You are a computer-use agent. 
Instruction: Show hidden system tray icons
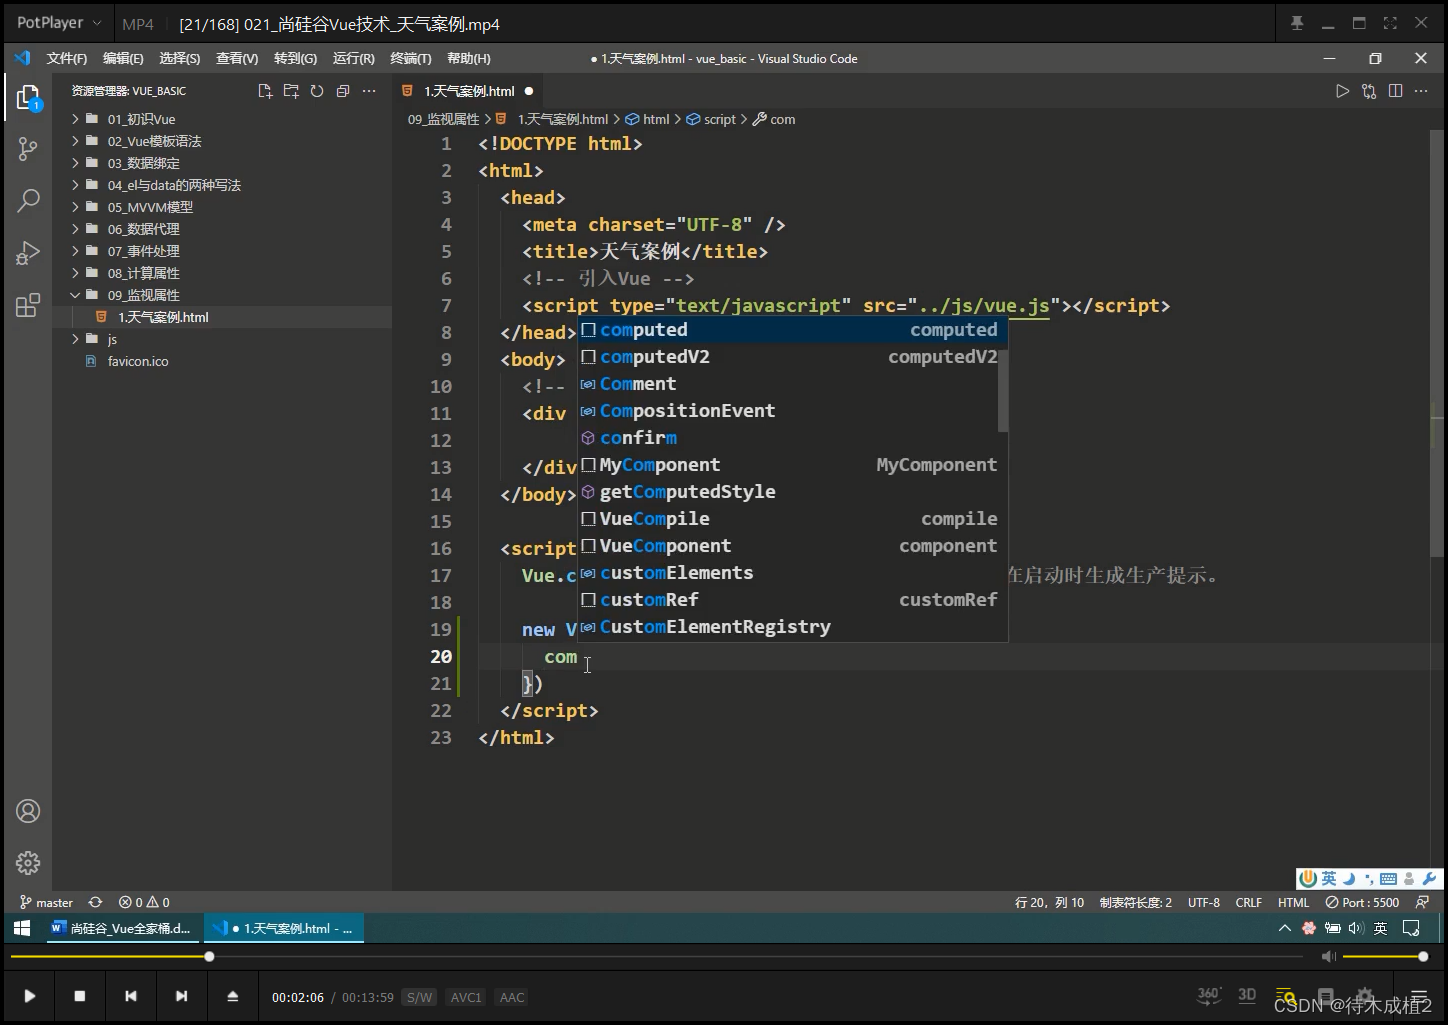click(x=1285, y=928)
